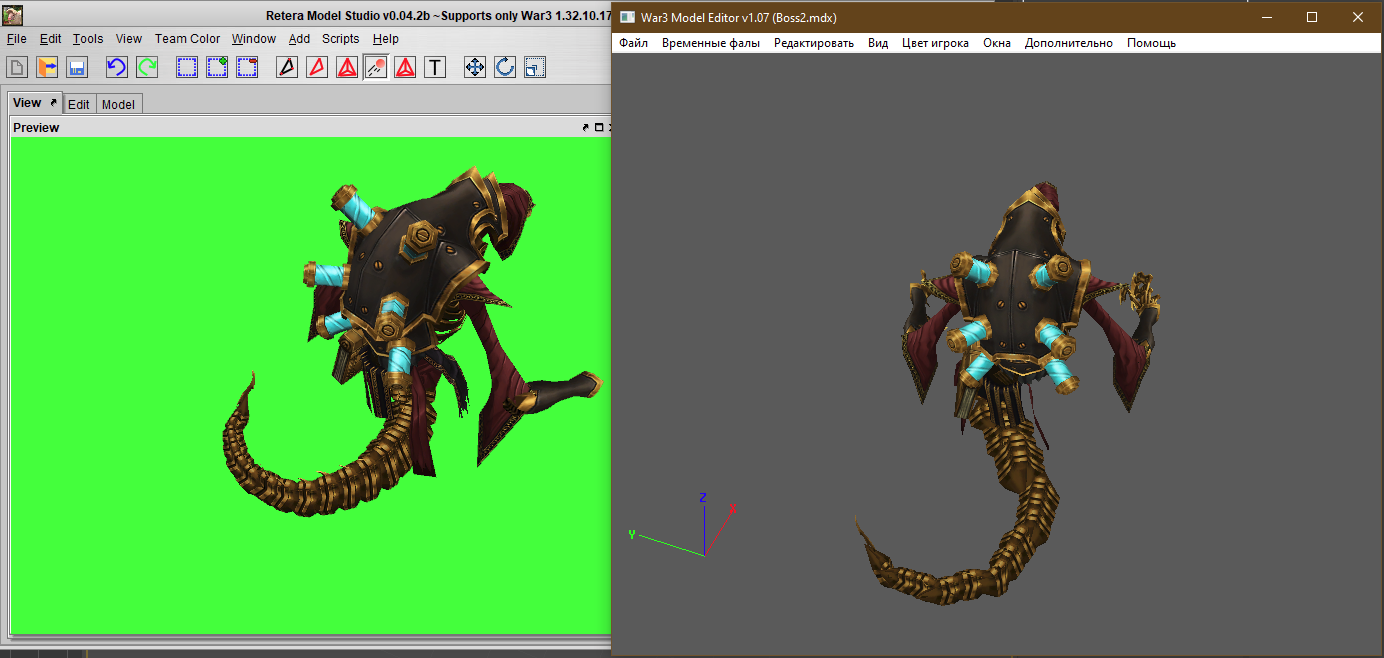Click the XYZ axis gizmo in viewport

pyautogui.click(x=703, y=530)
